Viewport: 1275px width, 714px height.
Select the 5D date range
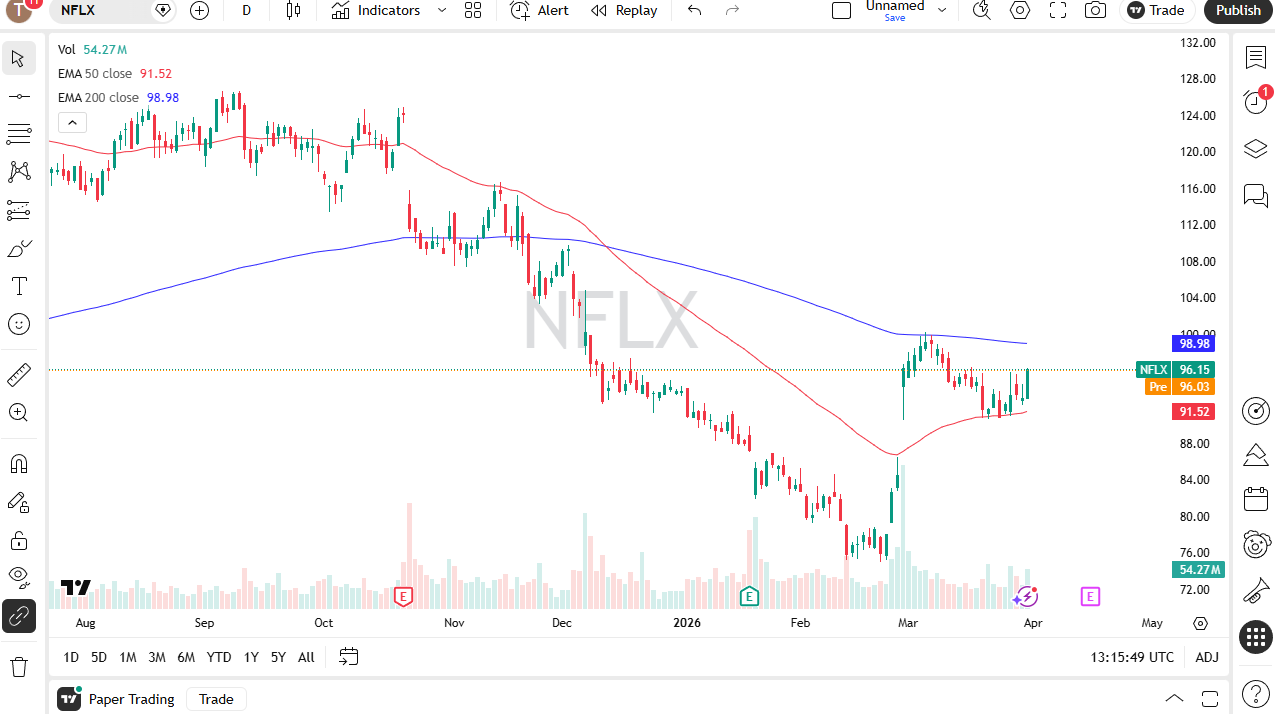pyautogui.click(x=99, y=657)
